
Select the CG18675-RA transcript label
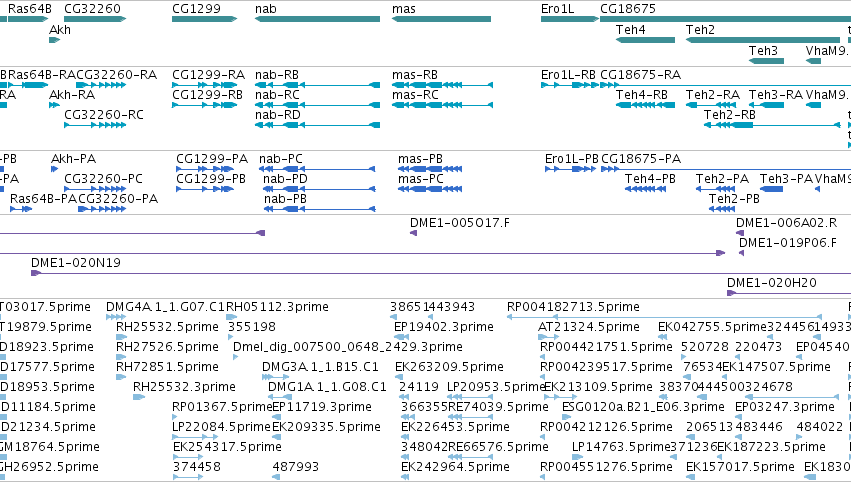(640, 74)
